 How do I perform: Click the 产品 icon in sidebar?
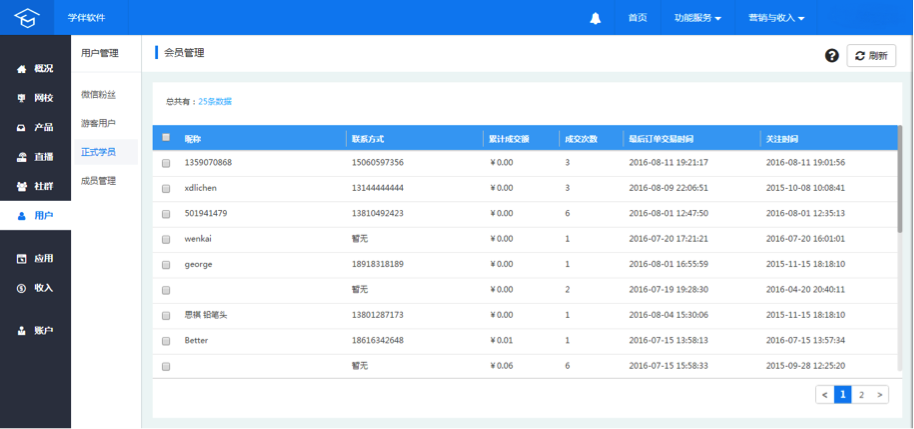[x=22, y=128]
